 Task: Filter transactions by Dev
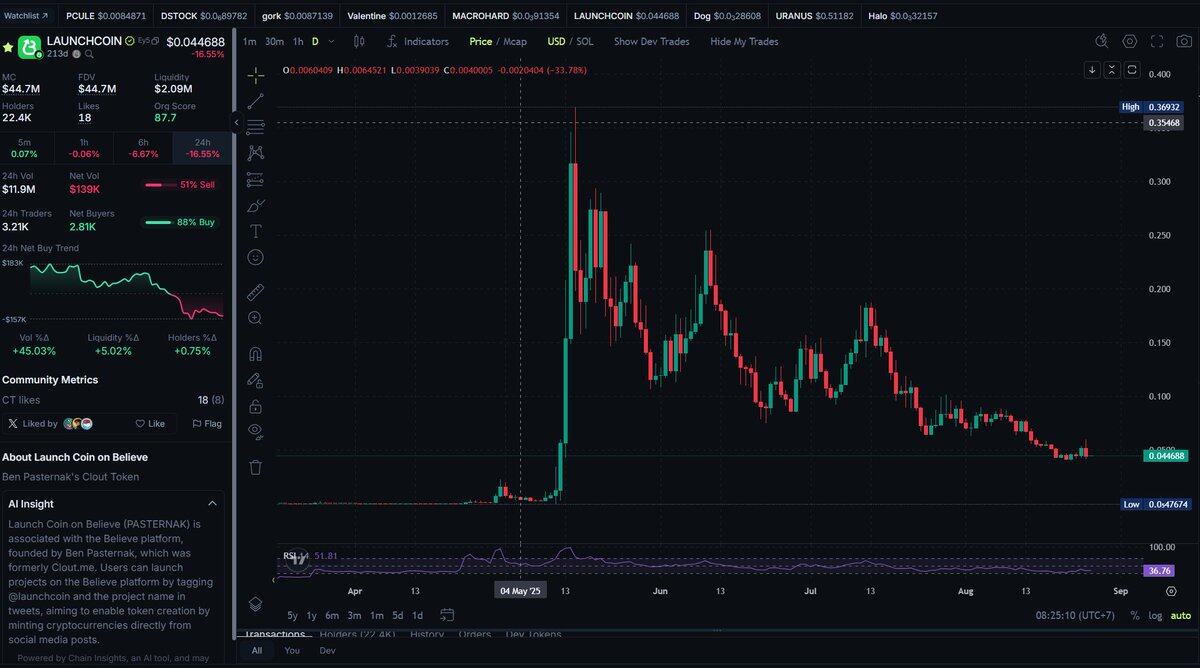coord(327,650)
